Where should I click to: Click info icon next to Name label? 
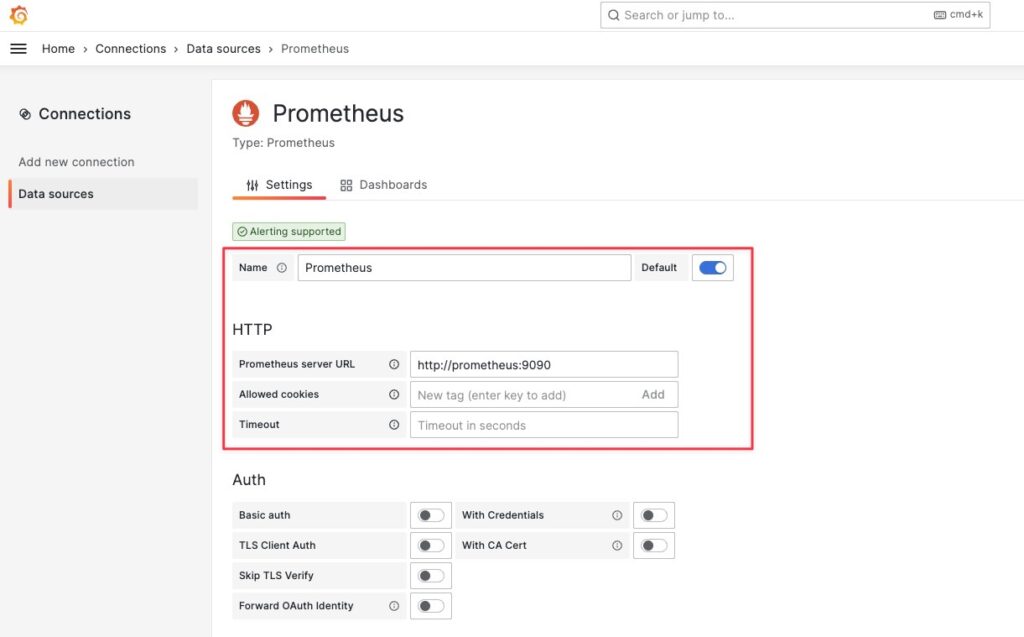pyautogui.click(x=281, y=268)
